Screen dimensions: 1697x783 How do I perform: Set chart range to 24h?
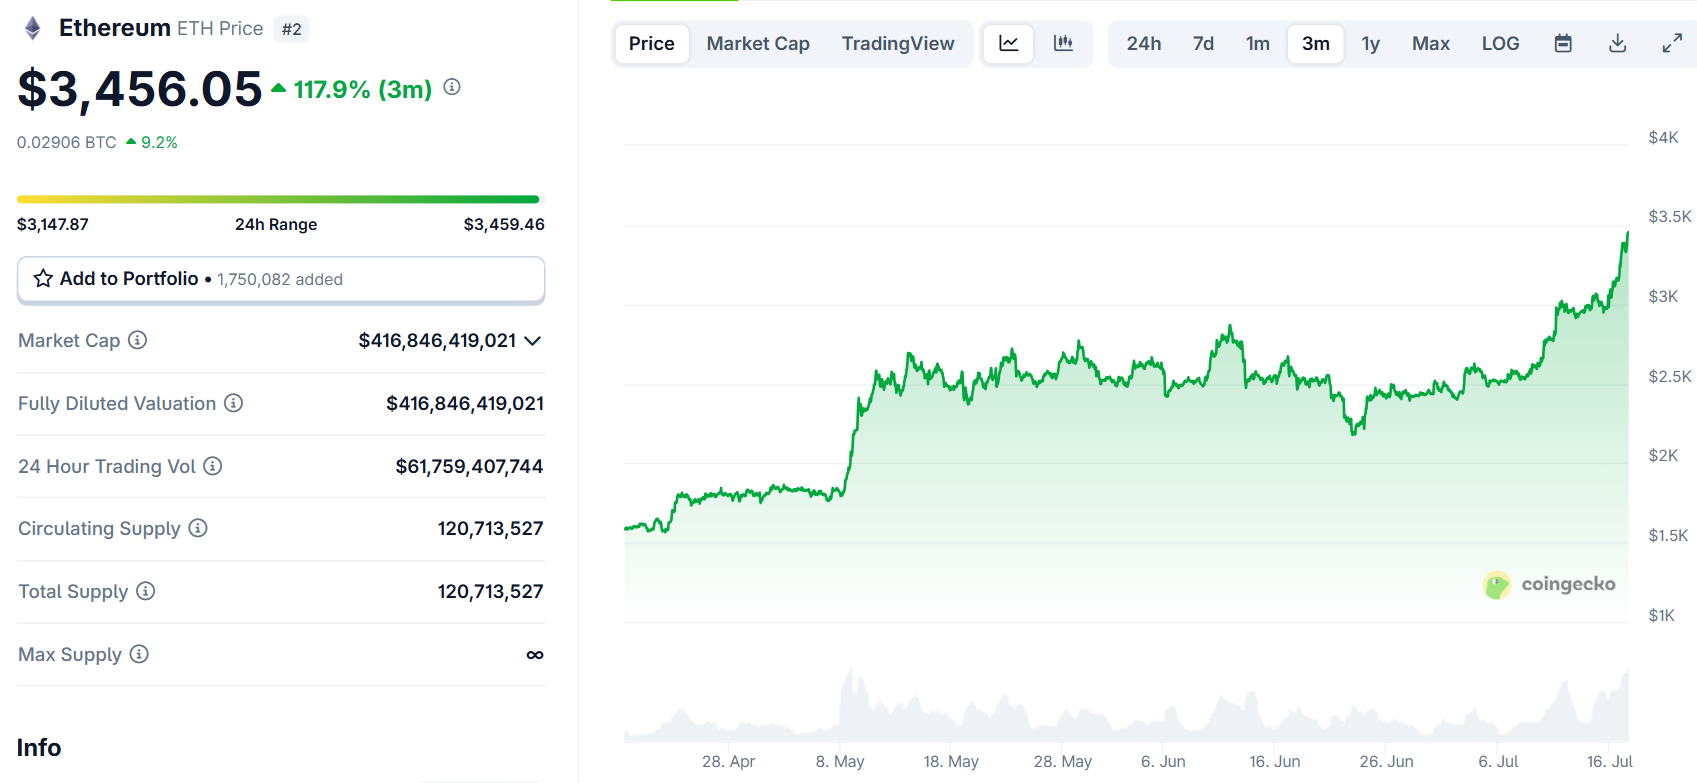(x=1144, y=43)
